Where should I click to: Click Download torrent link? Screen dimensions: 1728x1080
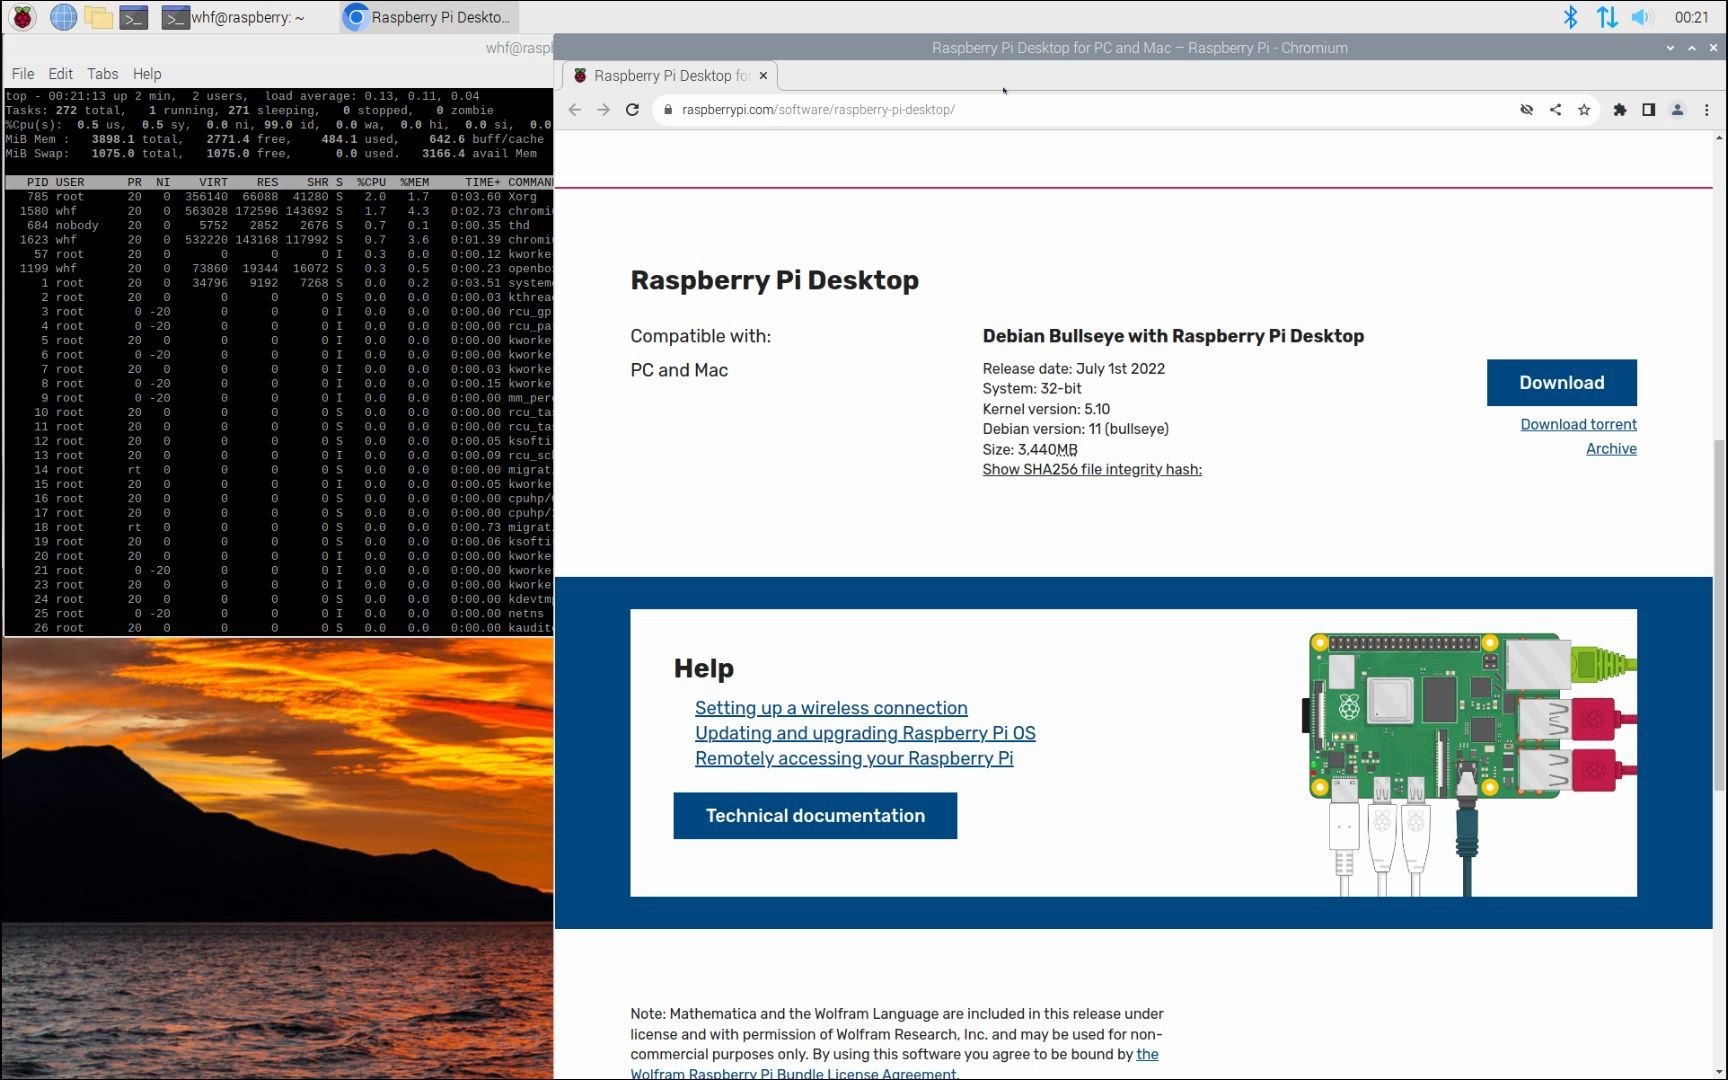(1579, 425)
